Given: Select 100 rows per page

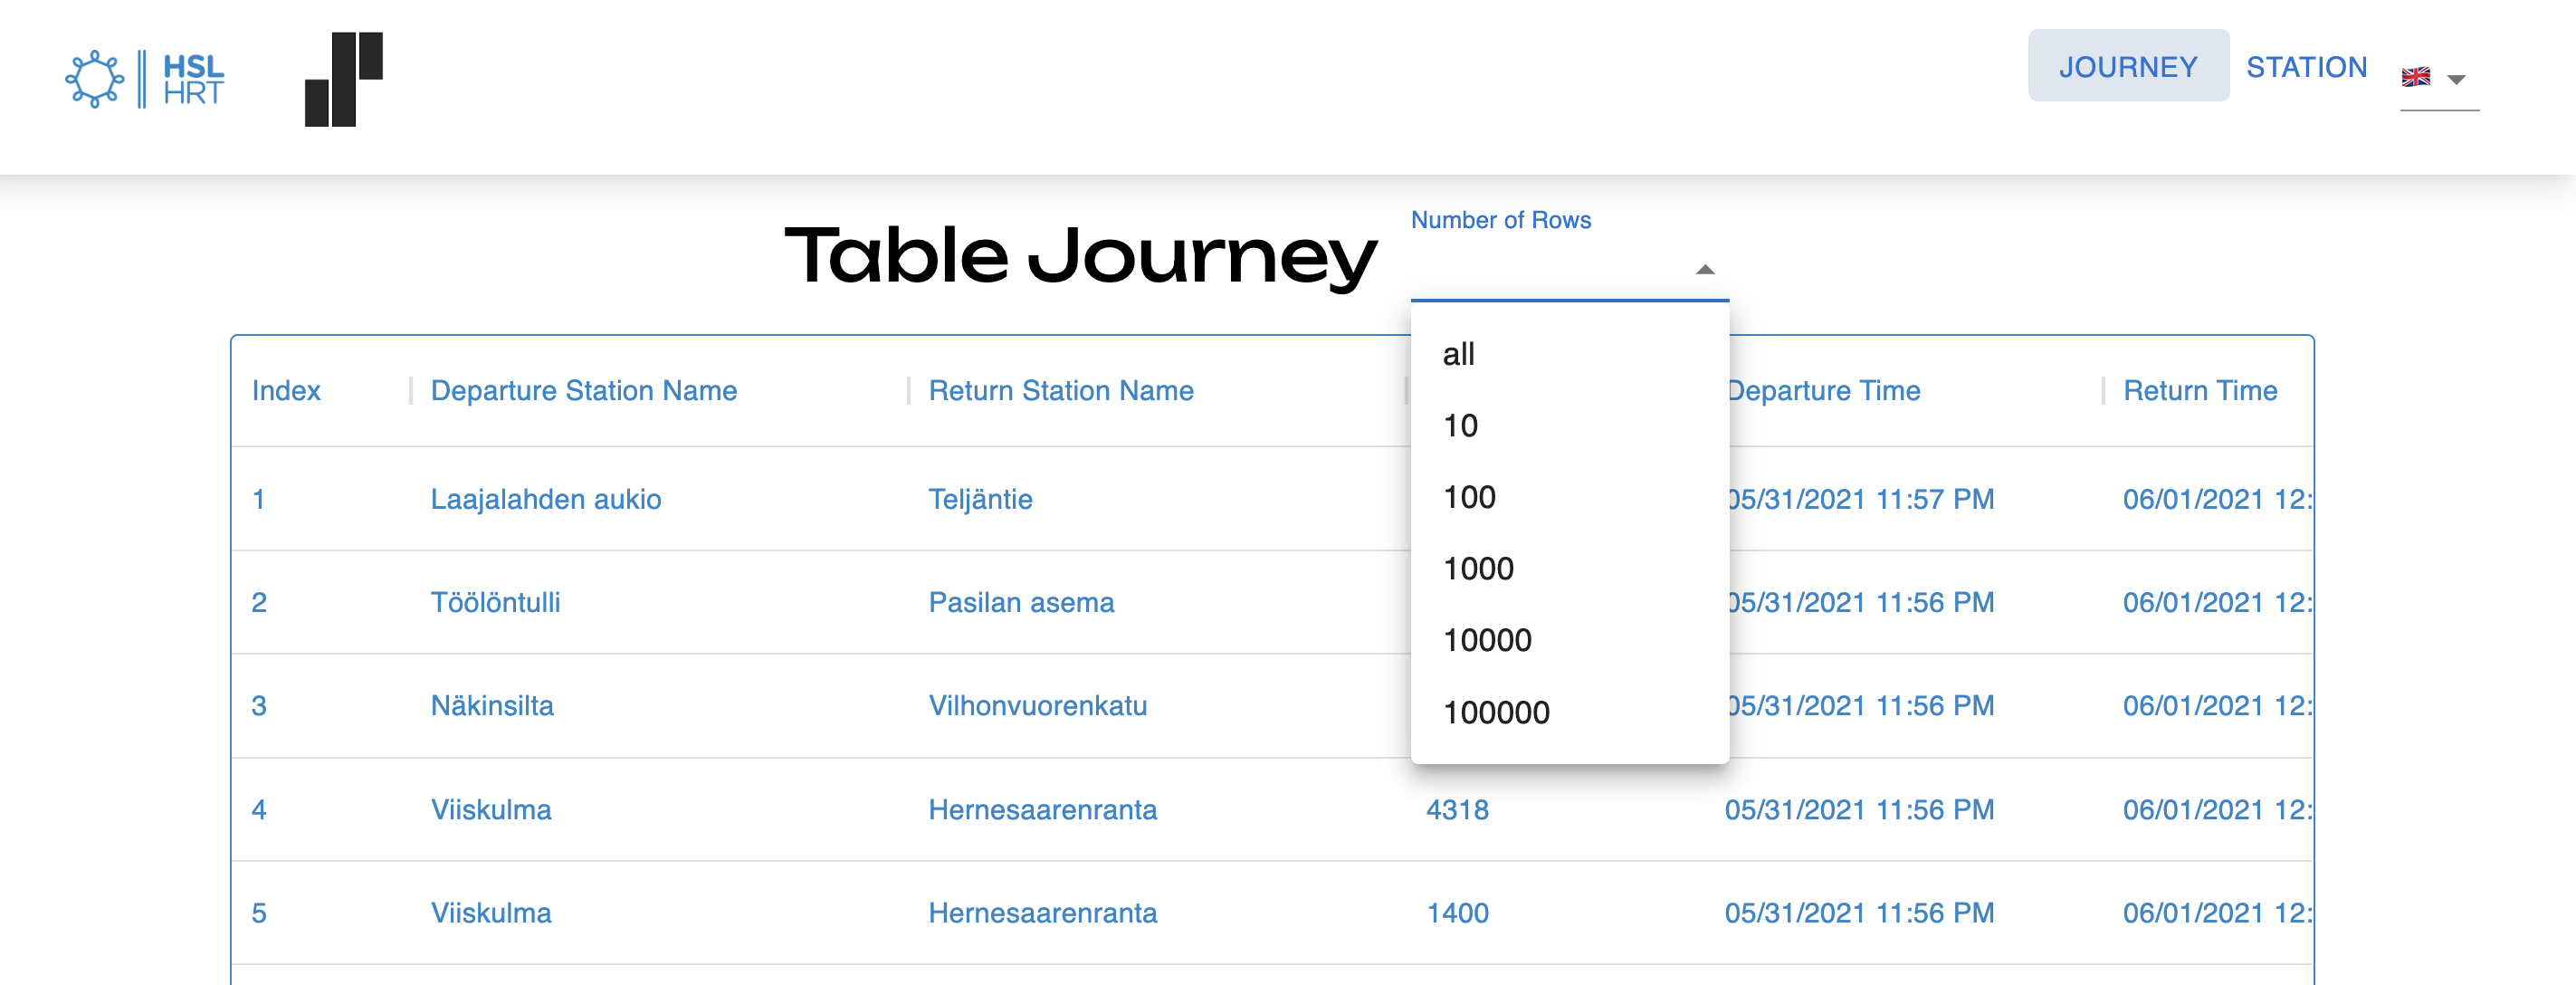Looking at the screenshot, I should coord(1469,496).
